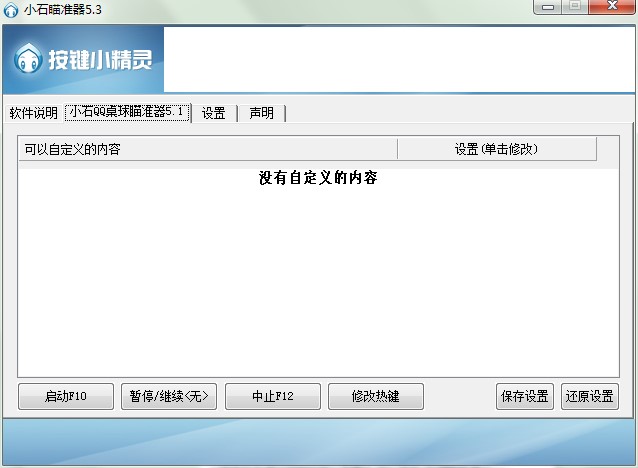Minimize the 小石瞄准器5.3 window

pyautogui.click(x=548, y=7)
